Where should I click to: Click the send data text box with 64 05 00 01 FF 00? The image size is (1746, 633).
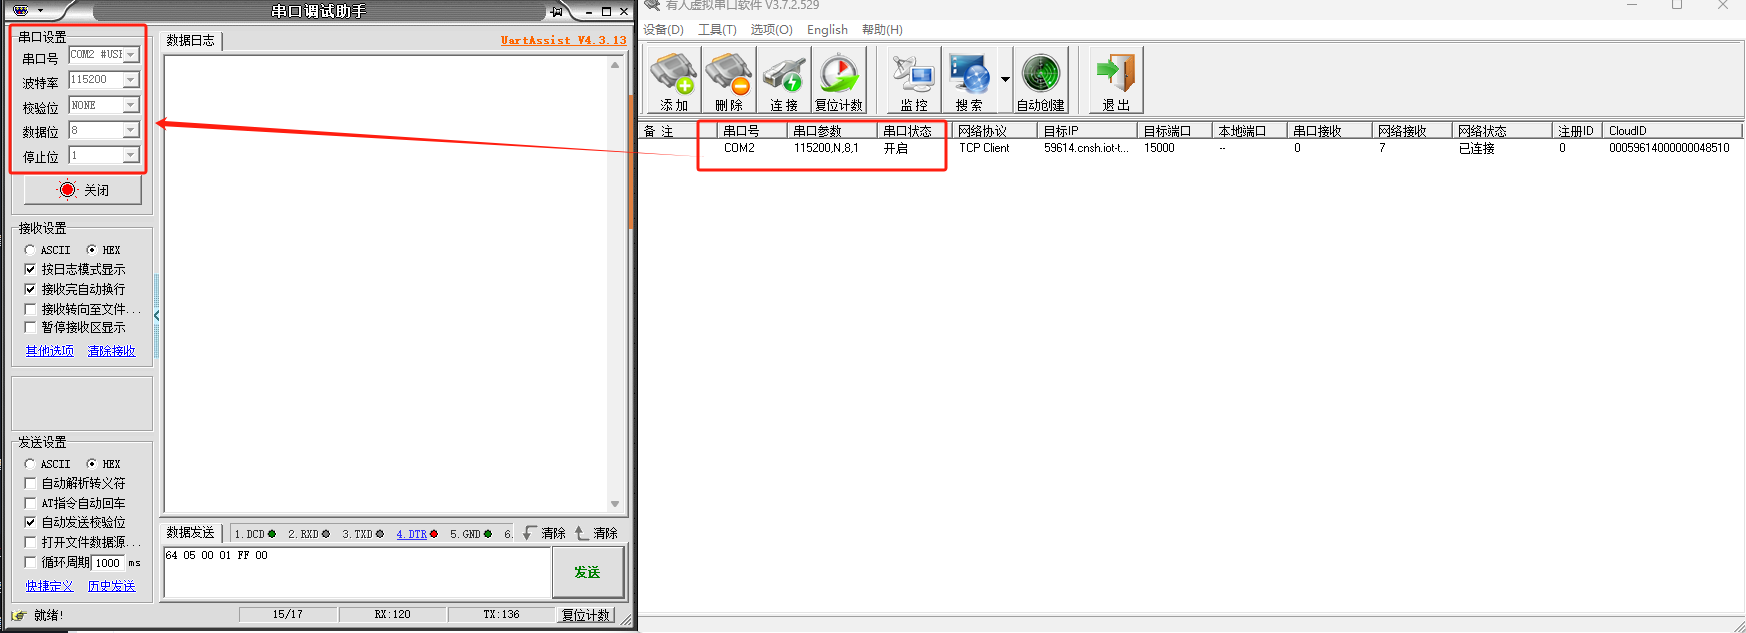point(357,572)
